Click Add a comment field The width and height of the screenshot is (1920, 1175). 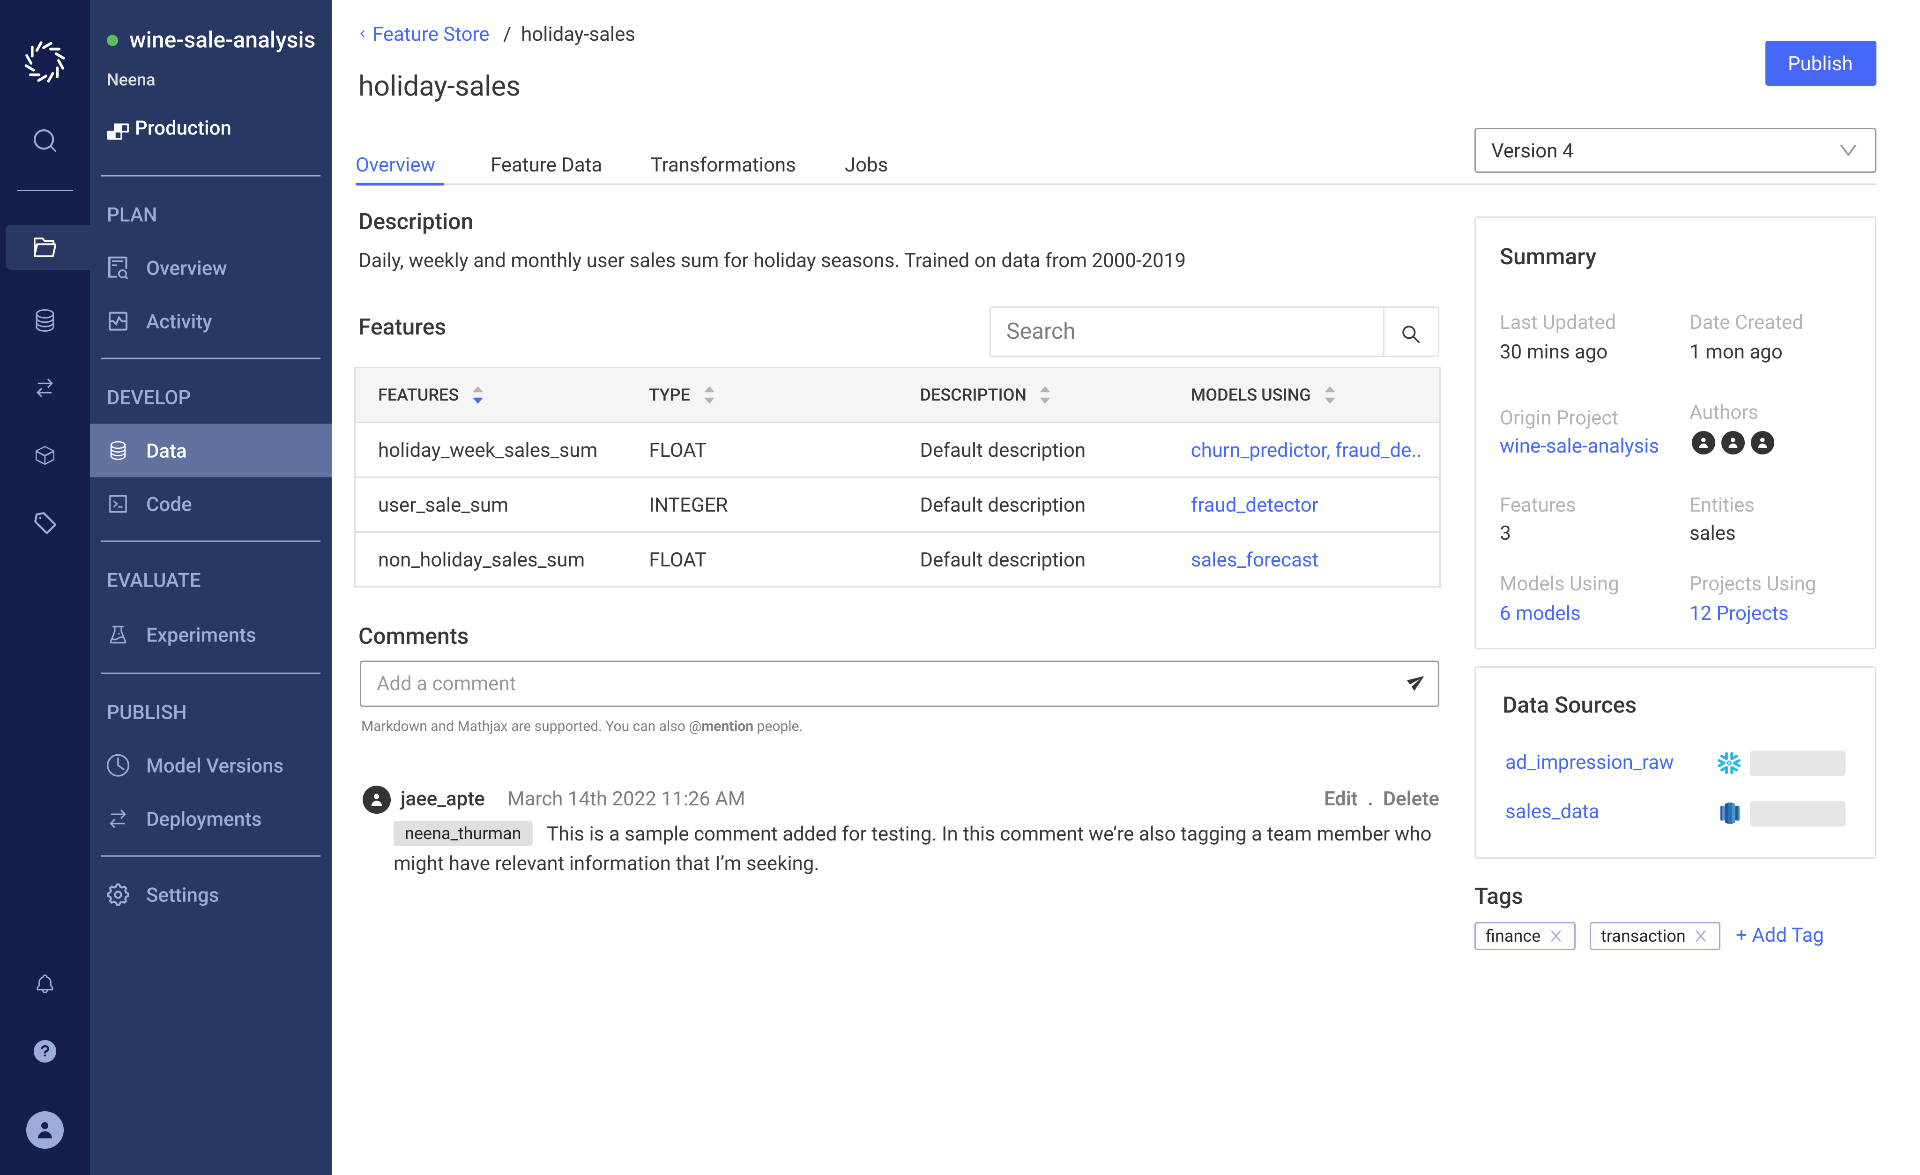[880, 683]
